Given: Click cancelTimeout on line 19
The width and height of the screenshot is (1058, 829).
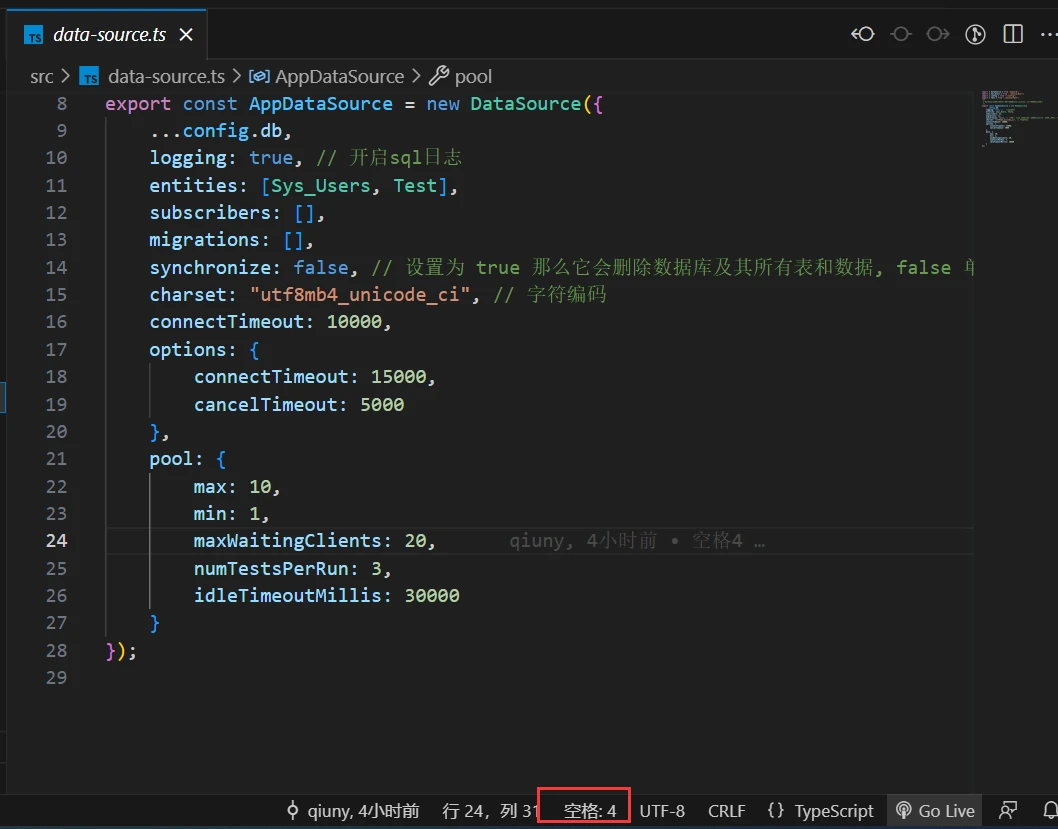Looking at the screenshot, I should click(x=265, y=404).
